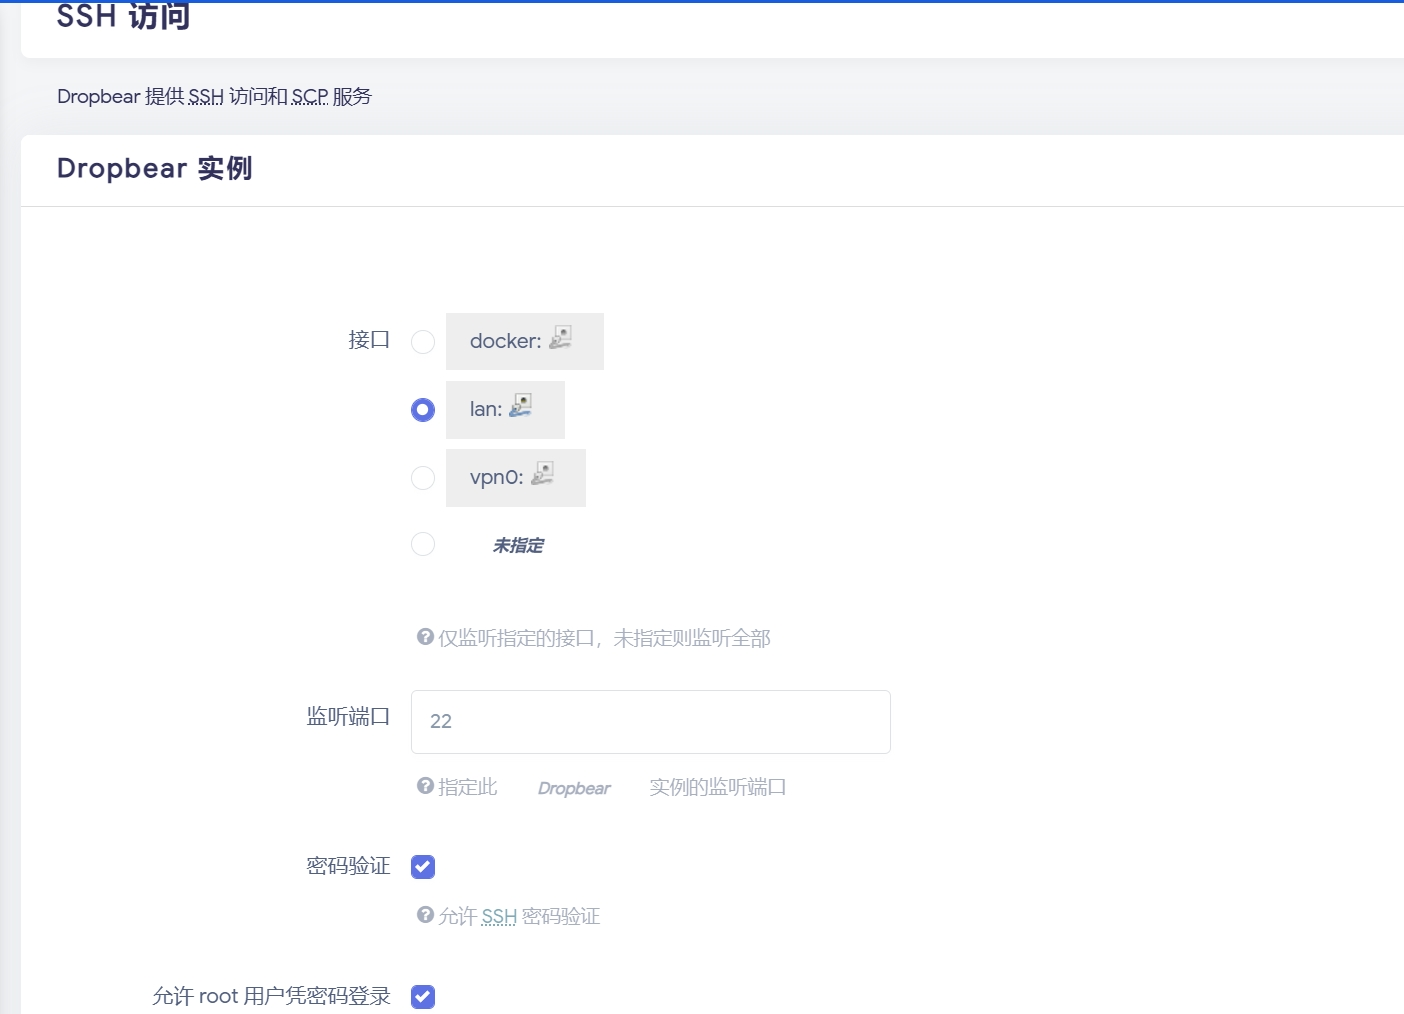Click the help icon next to 指定此 Dropbear
1404x1014 pixels.
point(425,786)
